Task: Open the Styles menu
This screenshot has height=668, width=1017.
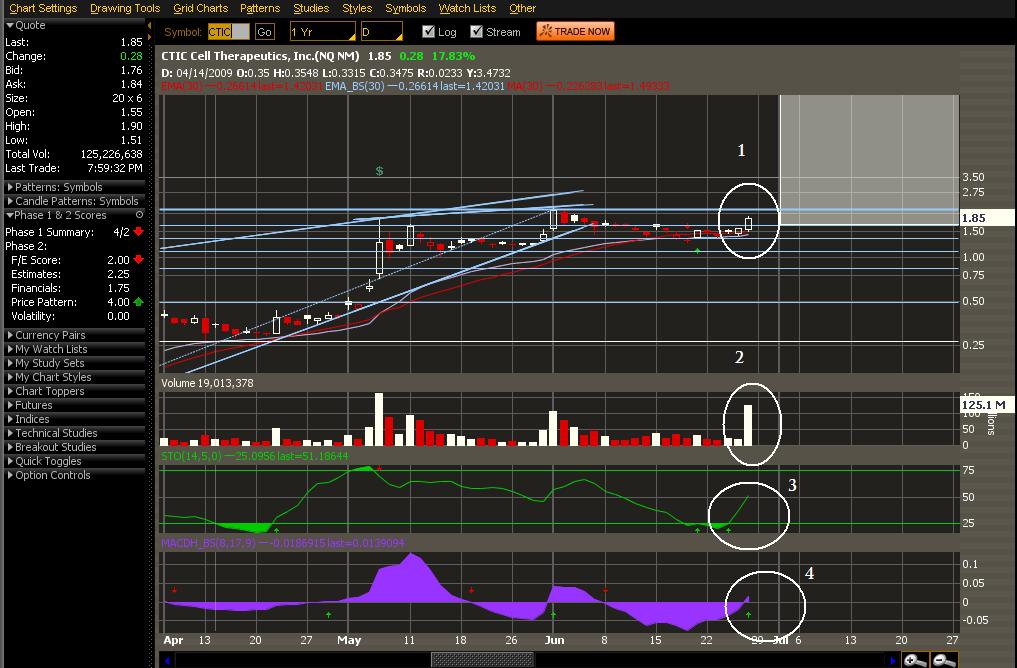Action: click(x=357, y=8)
